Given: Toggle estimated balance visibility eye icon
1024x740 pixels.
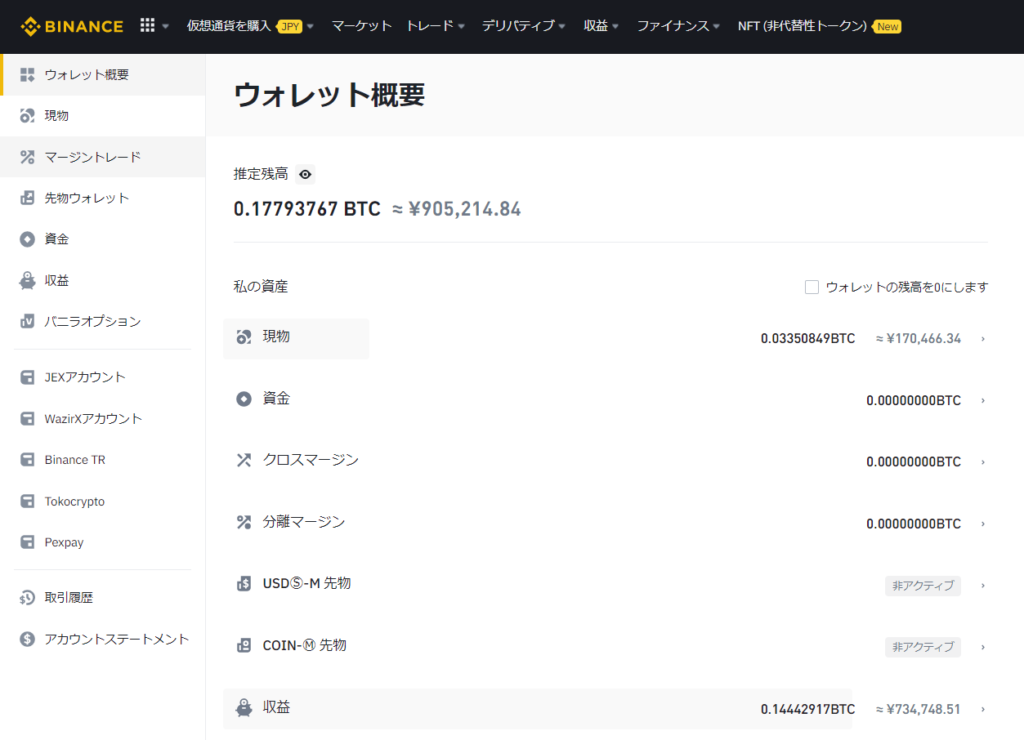Looking at the screenshot, I should click(x=306, y=175).
